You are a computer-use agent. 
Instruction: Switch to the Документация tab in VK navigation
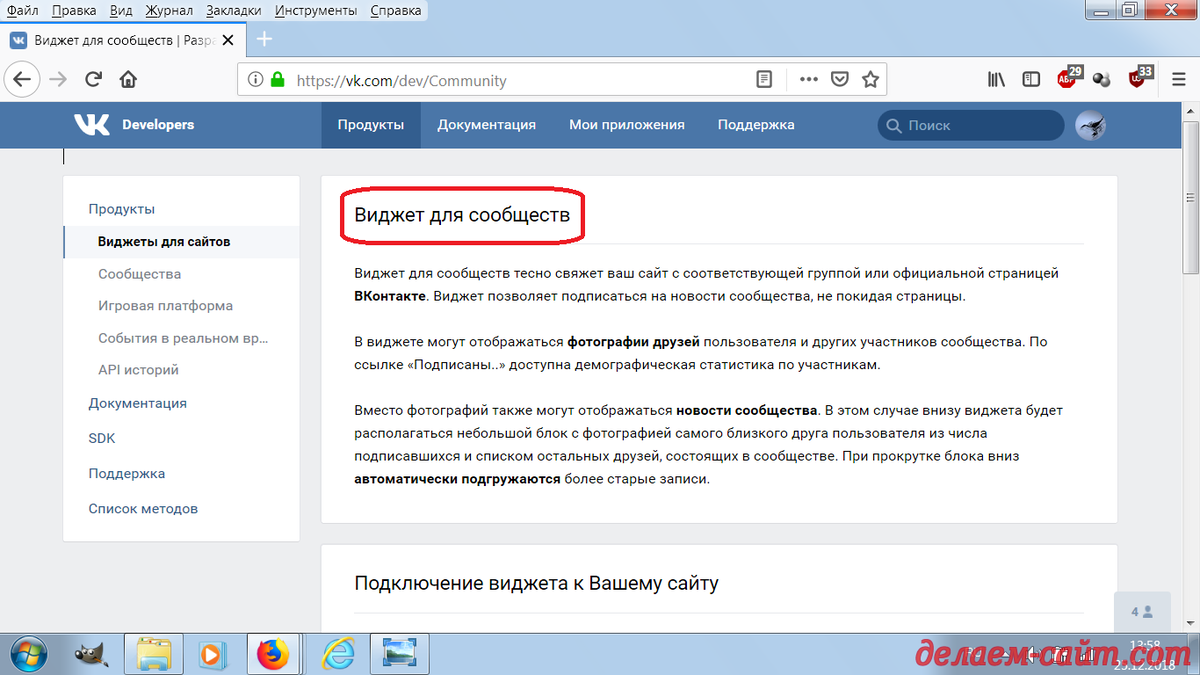(x=487, y=124)
